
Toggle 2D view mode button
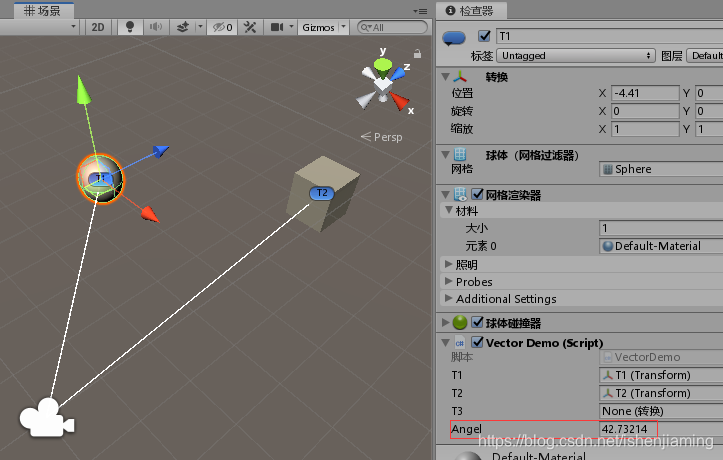click(x=98, y=27)
